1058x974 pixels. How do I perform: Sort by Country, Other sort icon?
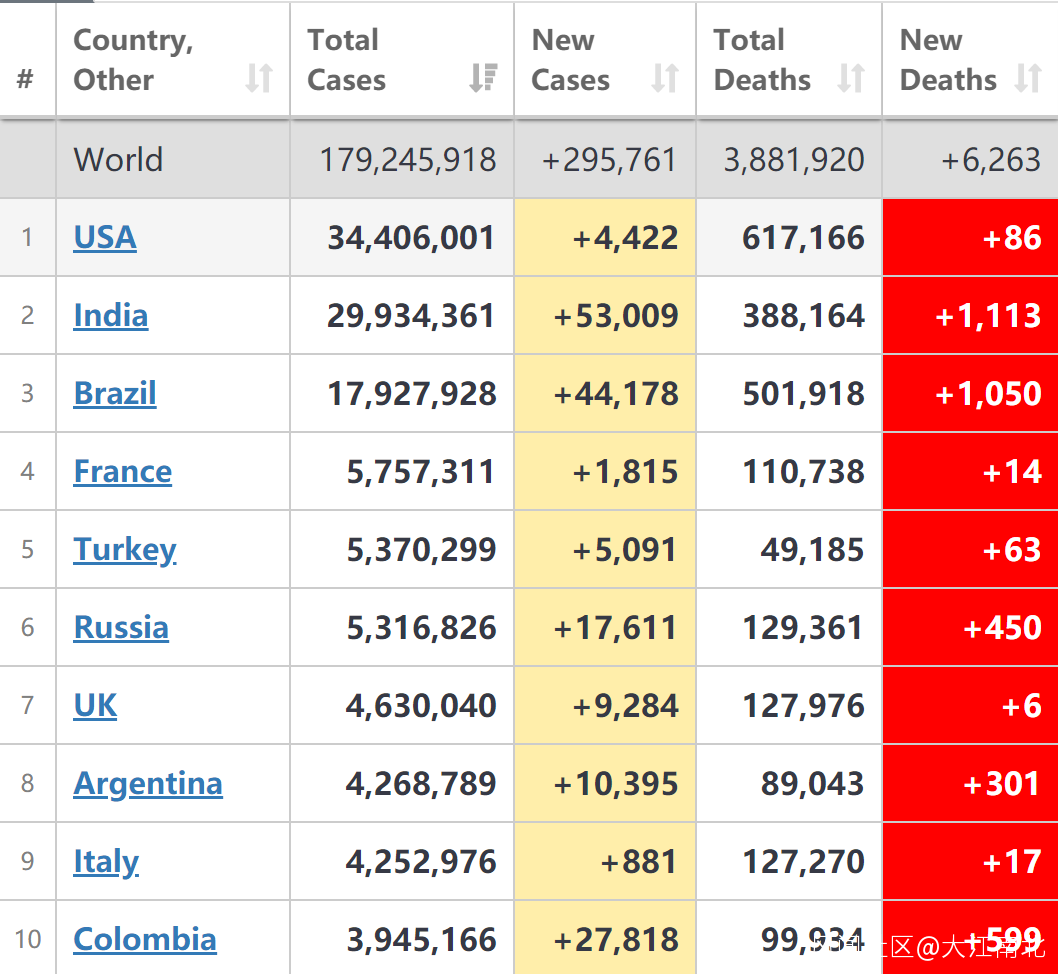(x=259, y=78)
